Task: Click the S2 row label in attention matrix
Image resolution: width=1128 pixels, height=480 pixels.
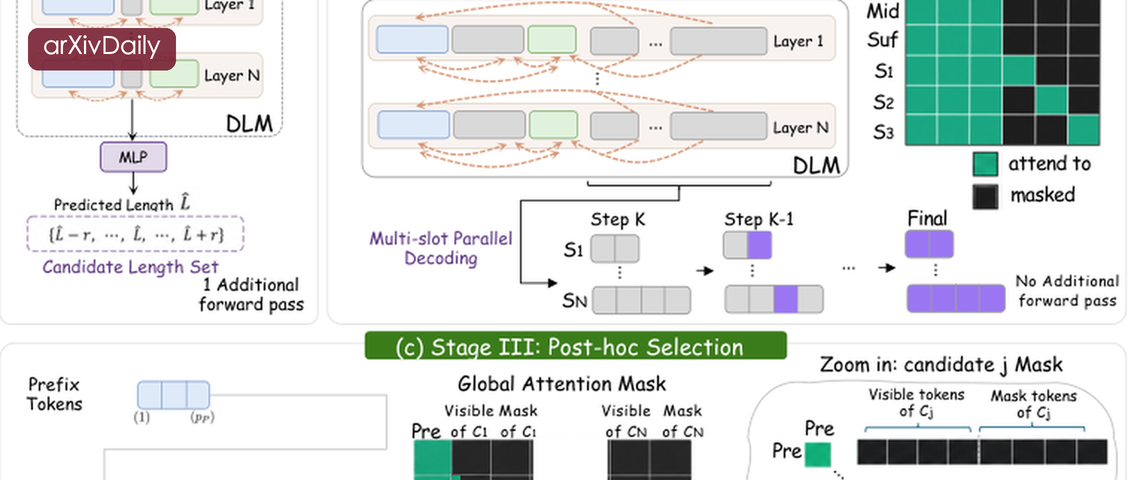Action: [884, 102]
